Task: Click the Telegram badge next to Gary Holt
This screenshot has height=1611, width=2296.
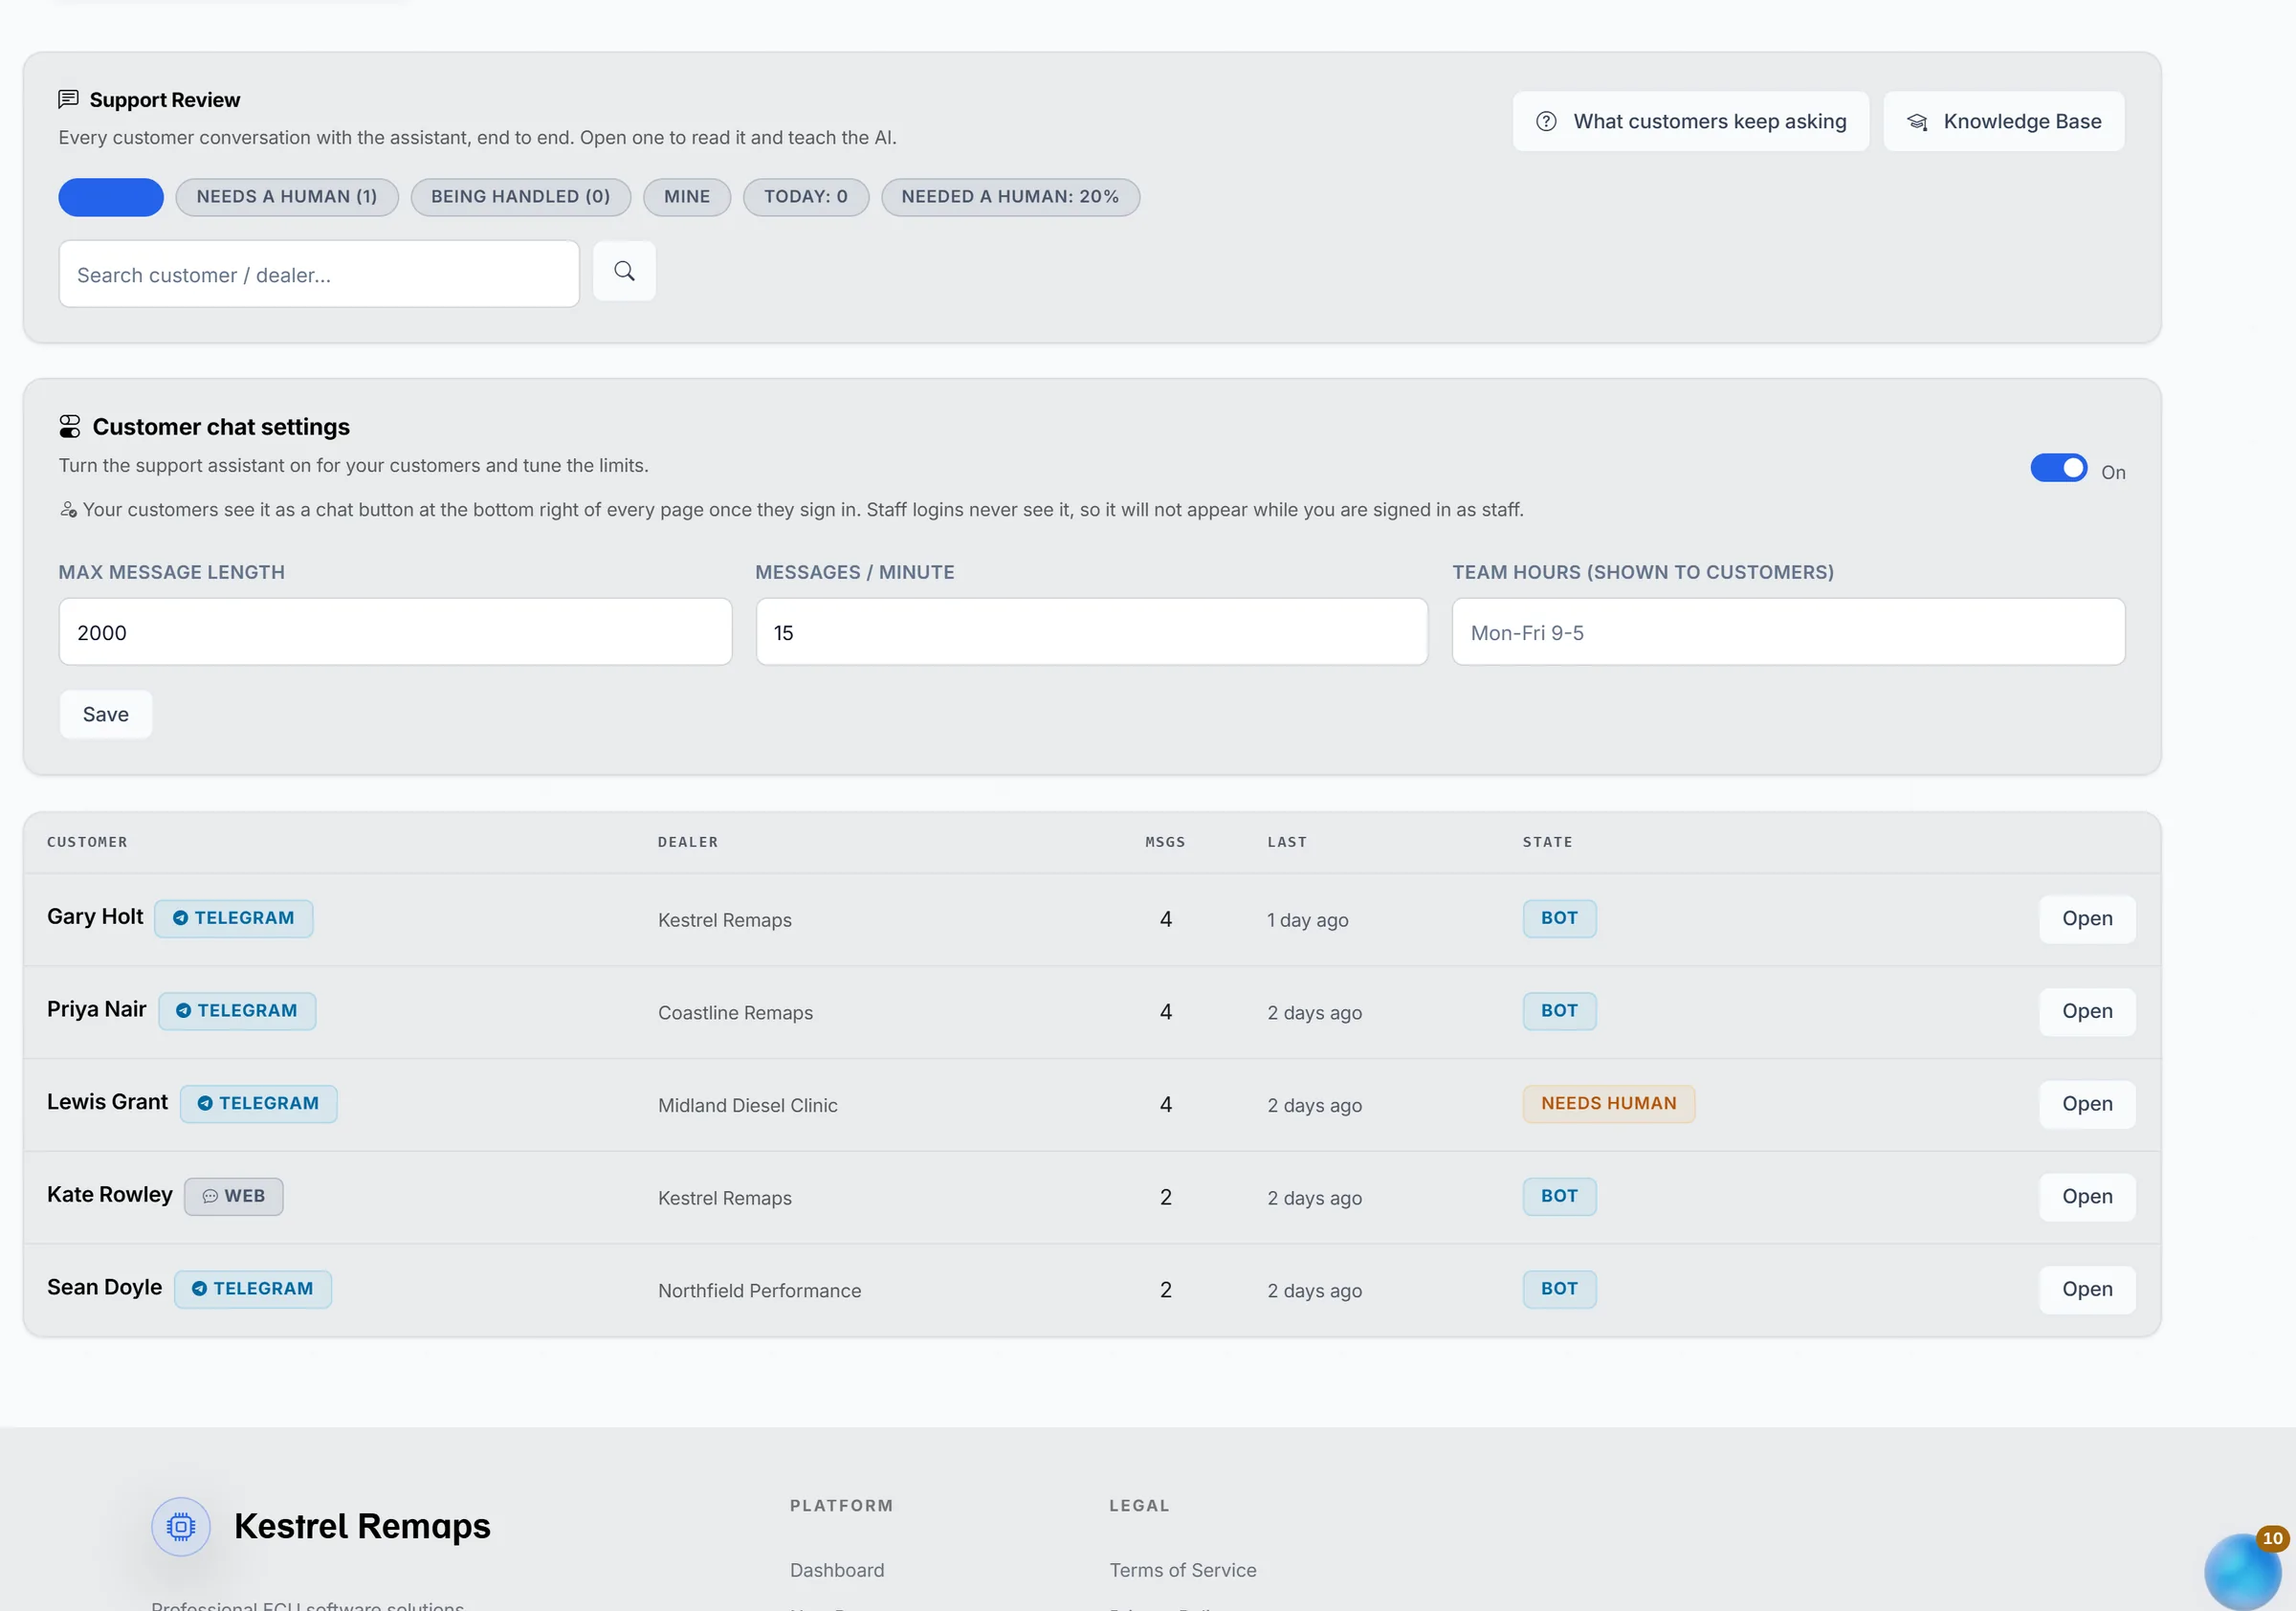Action: pyautogui.click(x=234, y=918)
